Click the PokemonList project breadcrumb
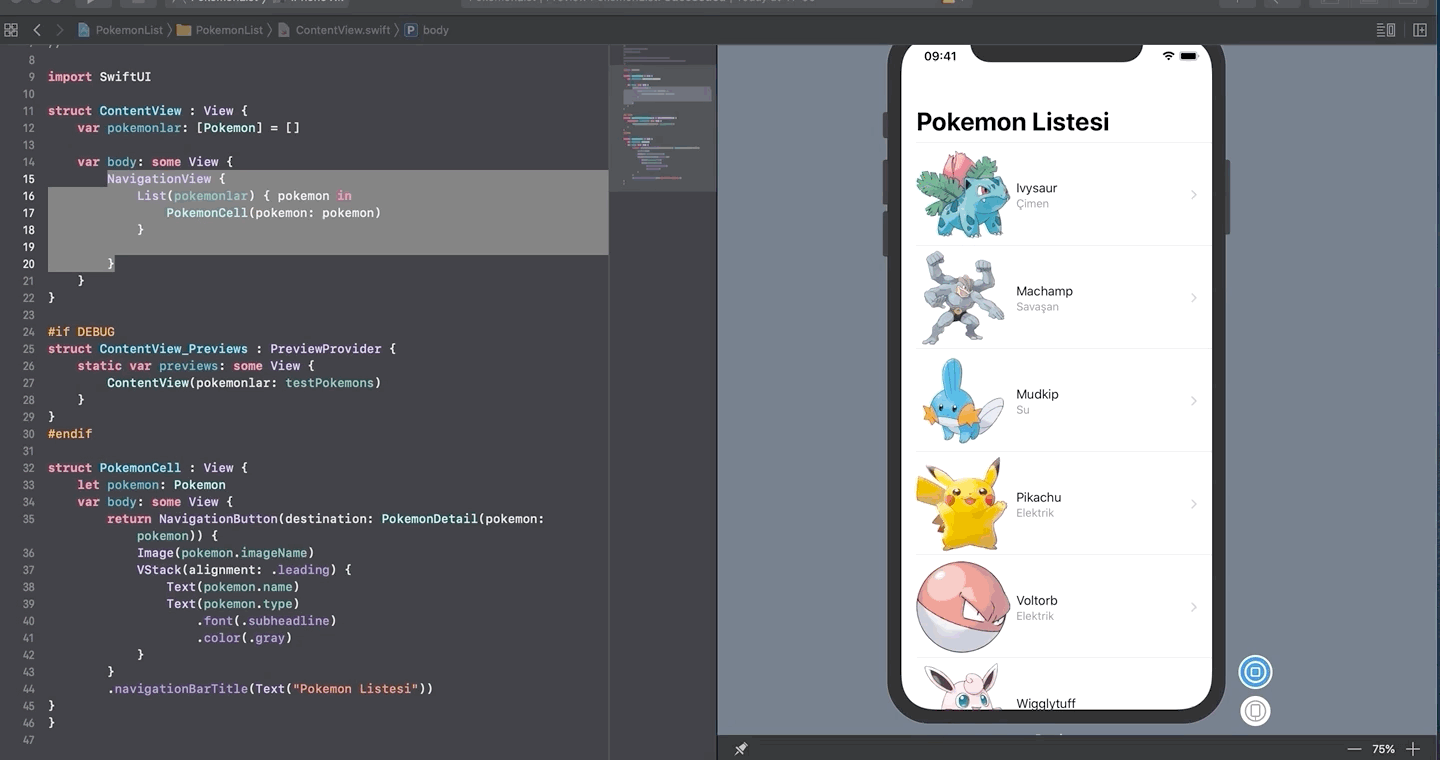Screen dimensions: 1440x760 (121, 30)
